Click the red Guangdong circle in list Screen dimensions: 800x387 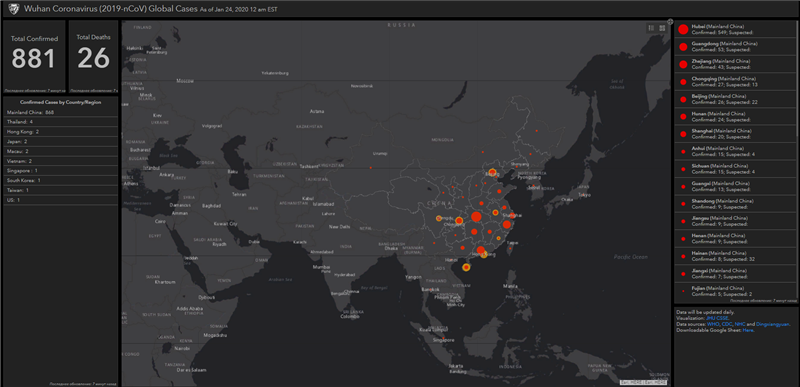(x=683, y=47)
